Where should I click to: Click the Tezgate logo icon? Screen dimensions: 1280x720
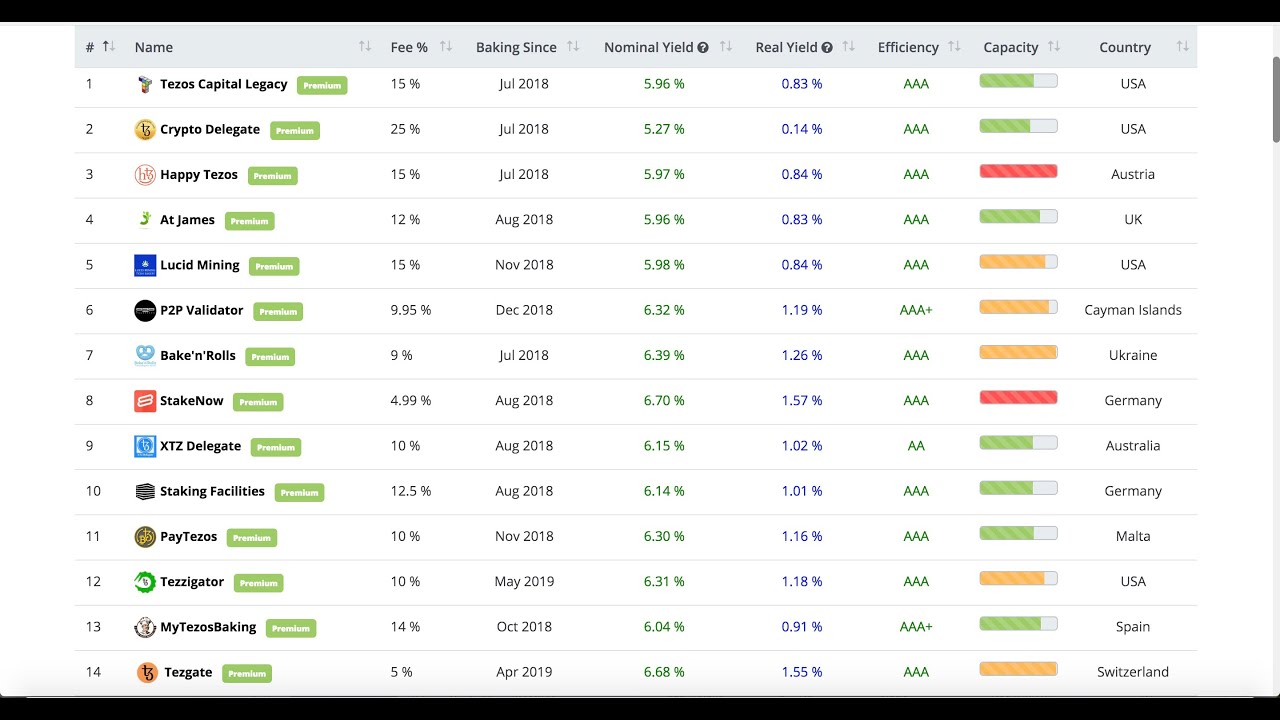pos(147,672)
